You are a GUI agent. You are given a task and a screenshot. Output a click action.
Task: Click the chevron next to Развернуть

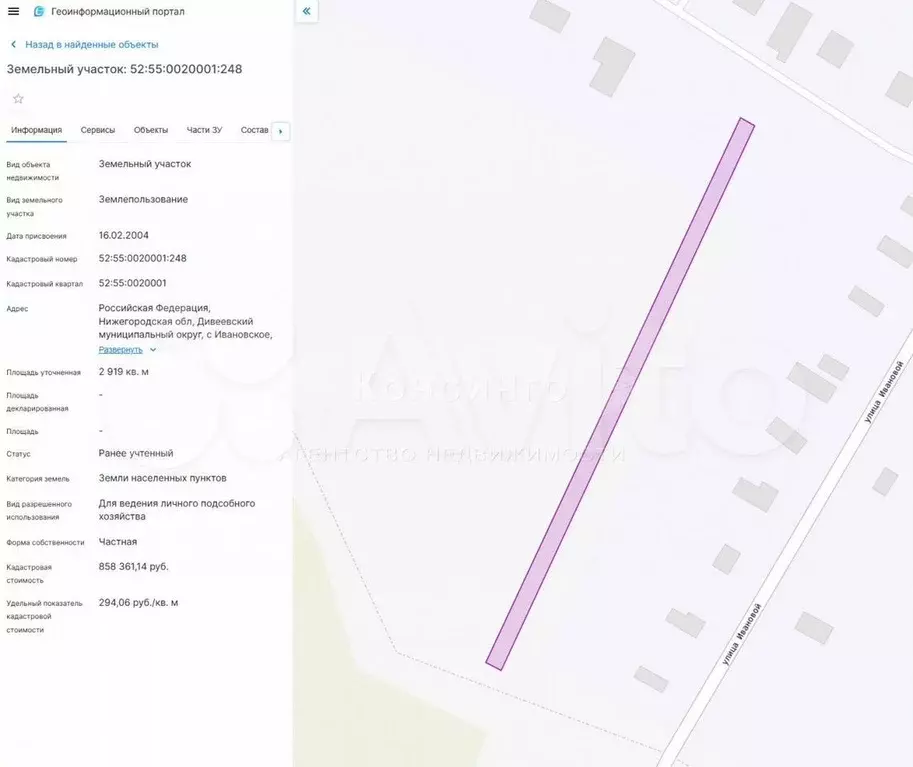point(153,350)
